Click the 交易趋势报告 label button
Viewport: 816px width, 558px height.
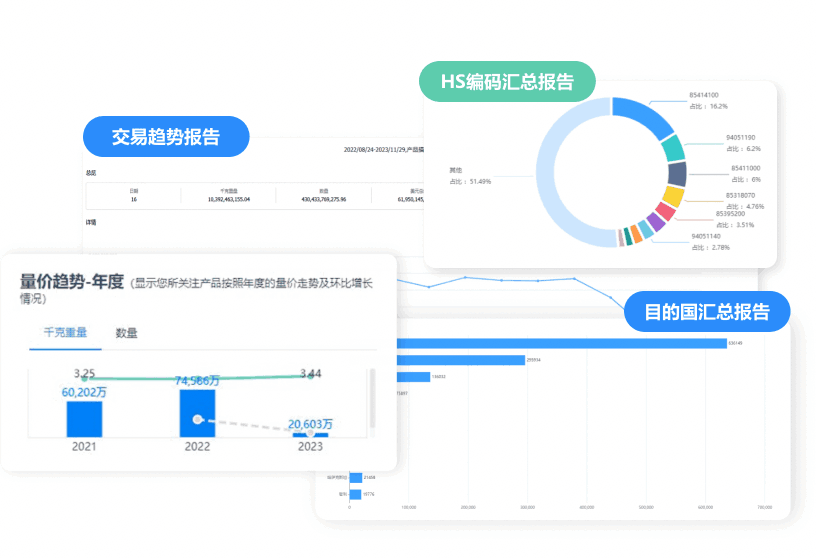[x=165, y=137]
